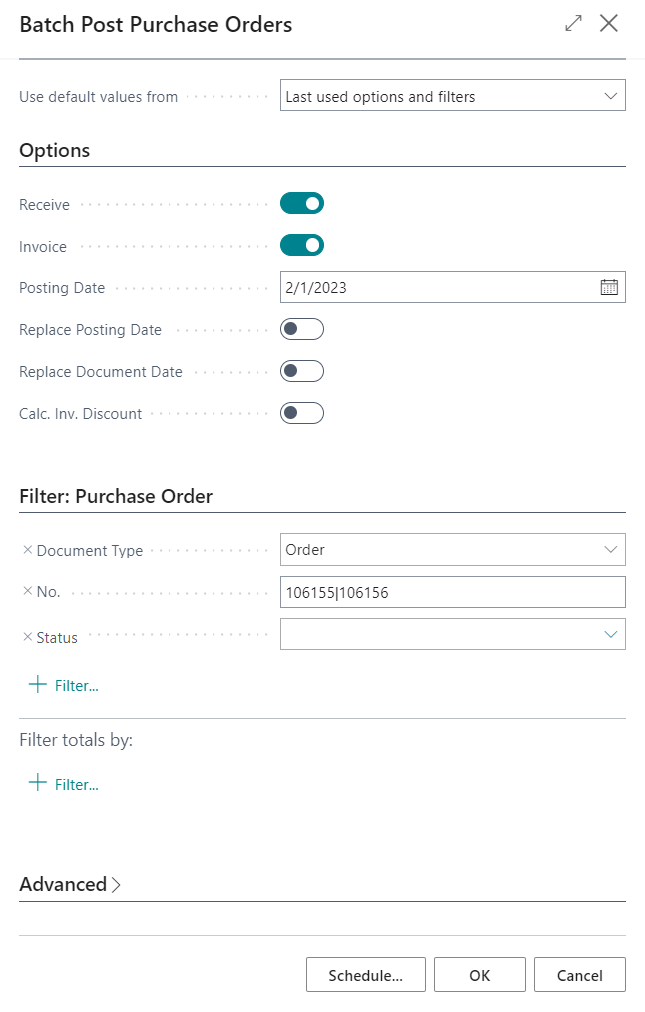Viewport: 645px width, 1012px height.
Task: Enable Replace Posting Date
Action: point(302,329)
